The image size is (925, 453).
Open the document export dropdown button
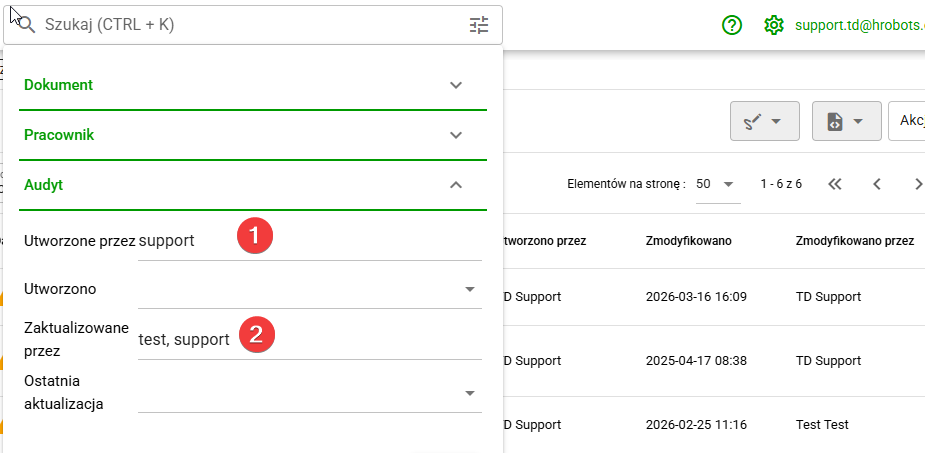point(847,121)
